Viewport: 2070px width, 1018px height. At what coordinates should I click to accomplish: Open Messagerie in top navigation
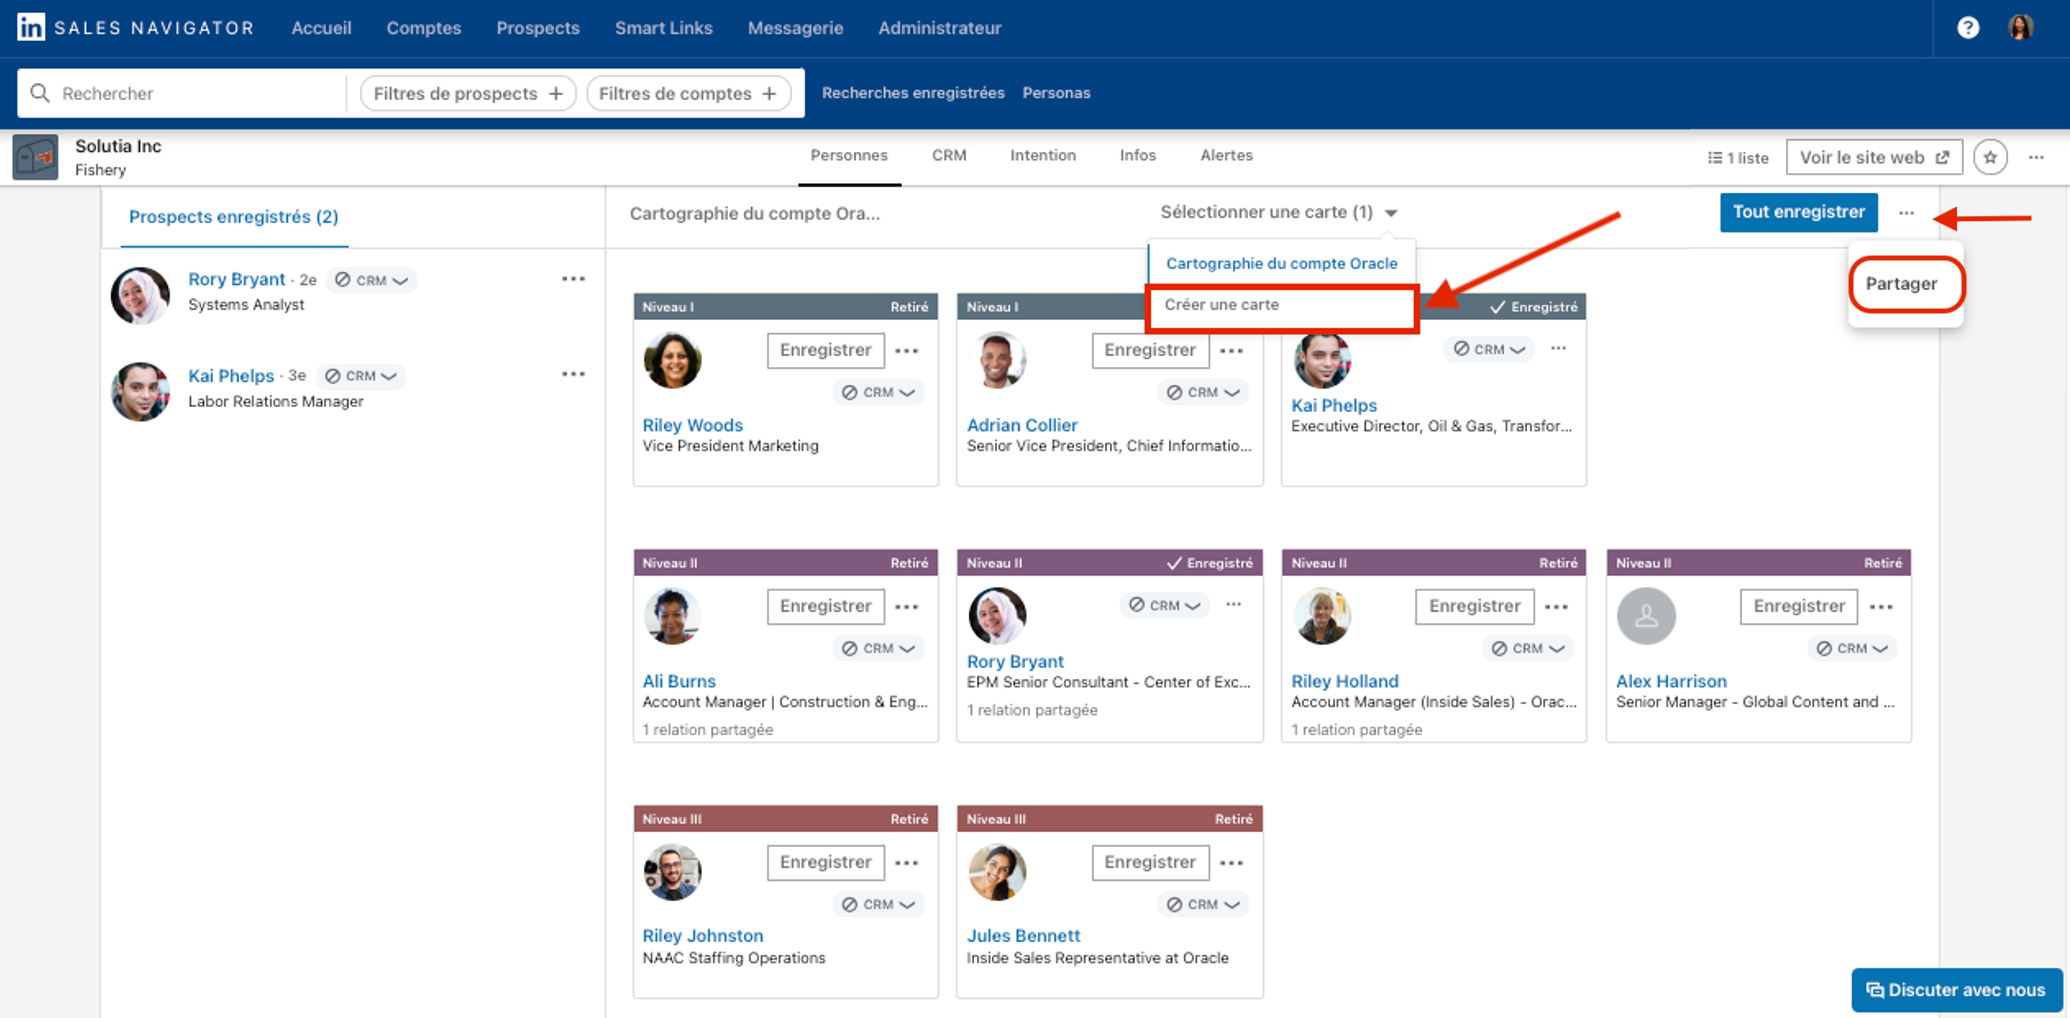point(795,28)
